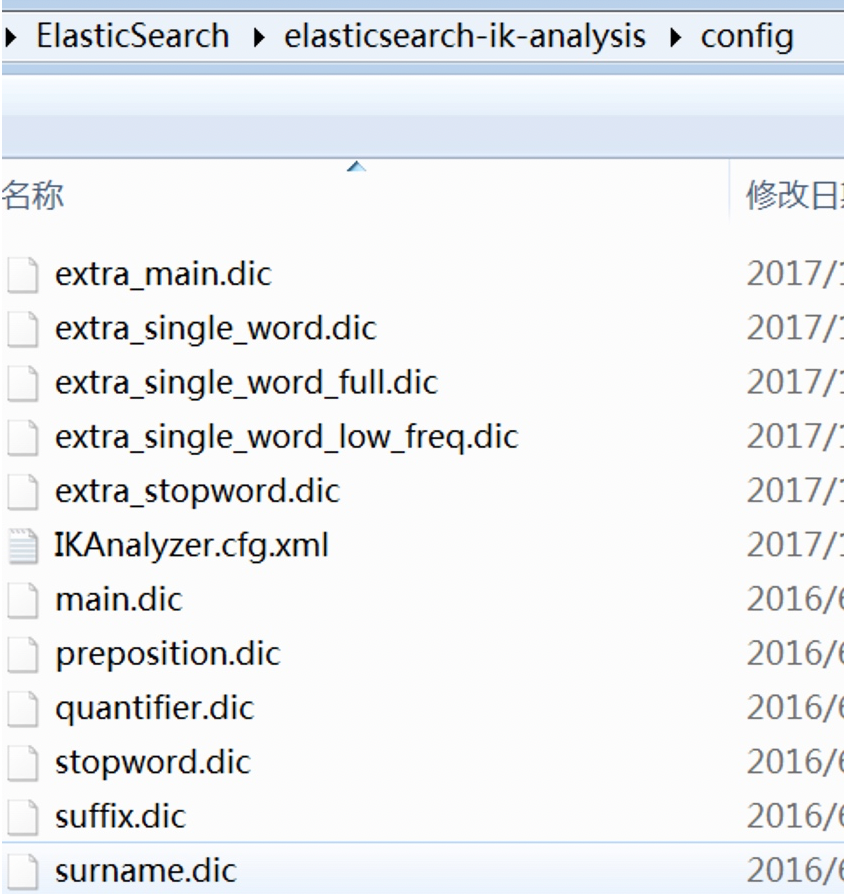This screenshot has height=894, width=848.
Task: Select the file named suffix.dic
Action: point(120,816)
